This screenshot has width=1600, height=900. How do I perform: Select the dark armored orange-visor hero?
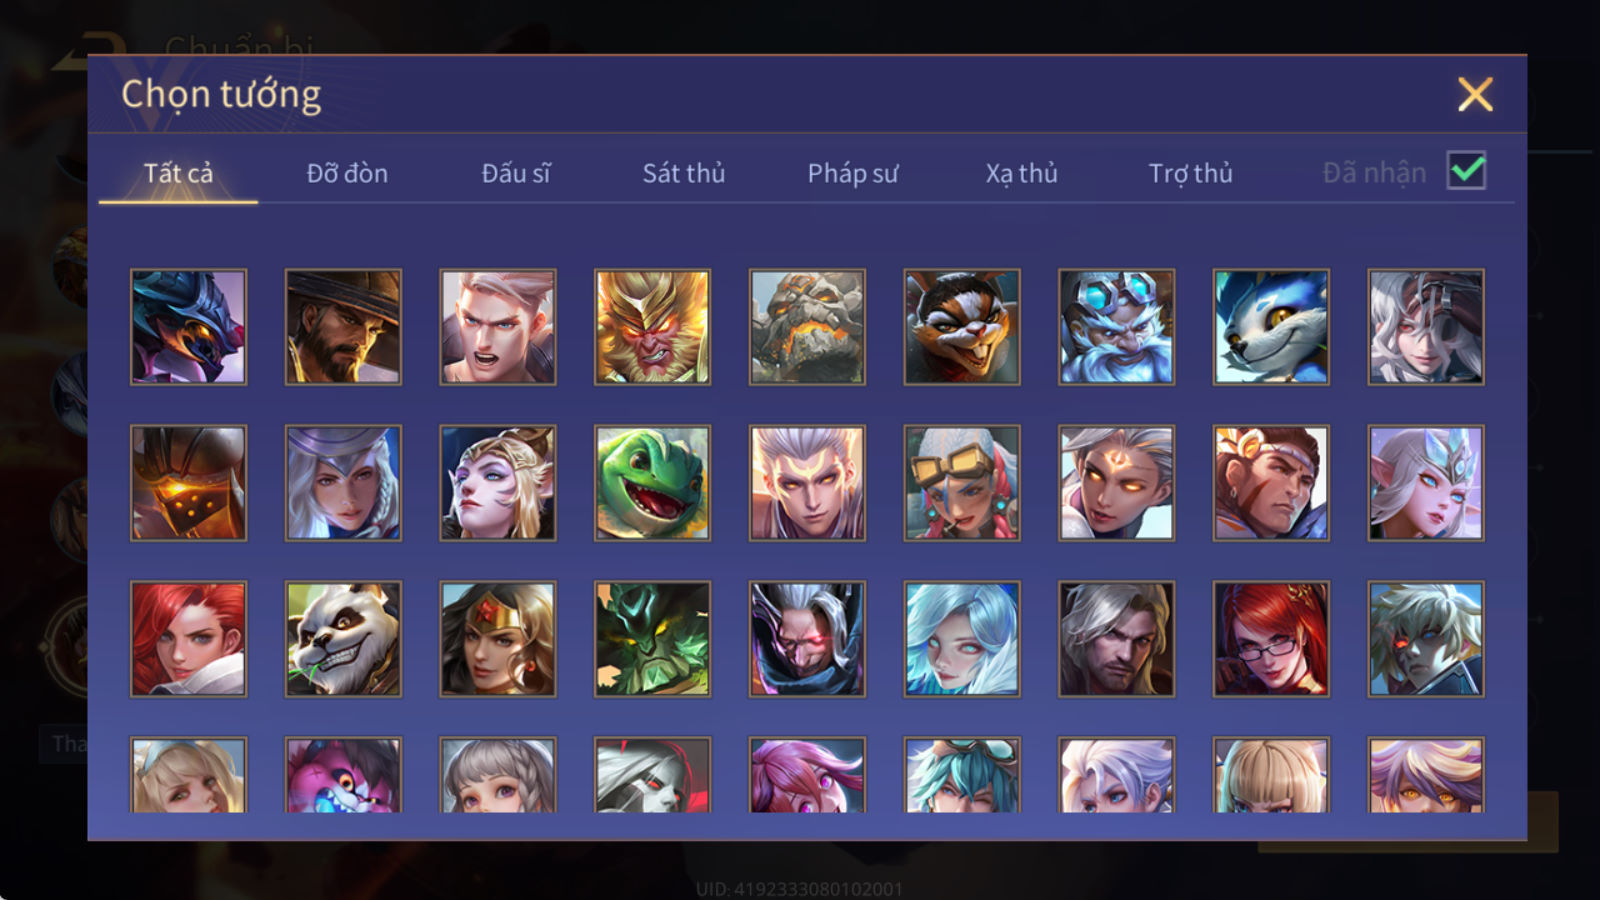(188, 483)
